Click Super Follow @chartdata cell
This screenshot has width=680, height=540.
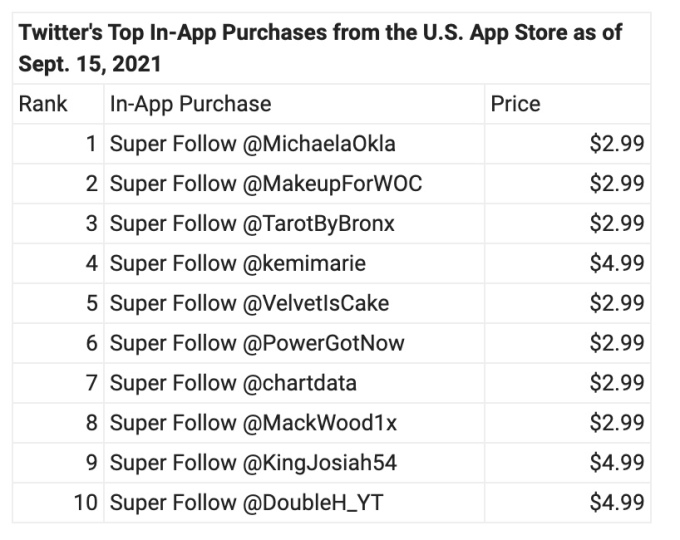click(x=233, y=383)
